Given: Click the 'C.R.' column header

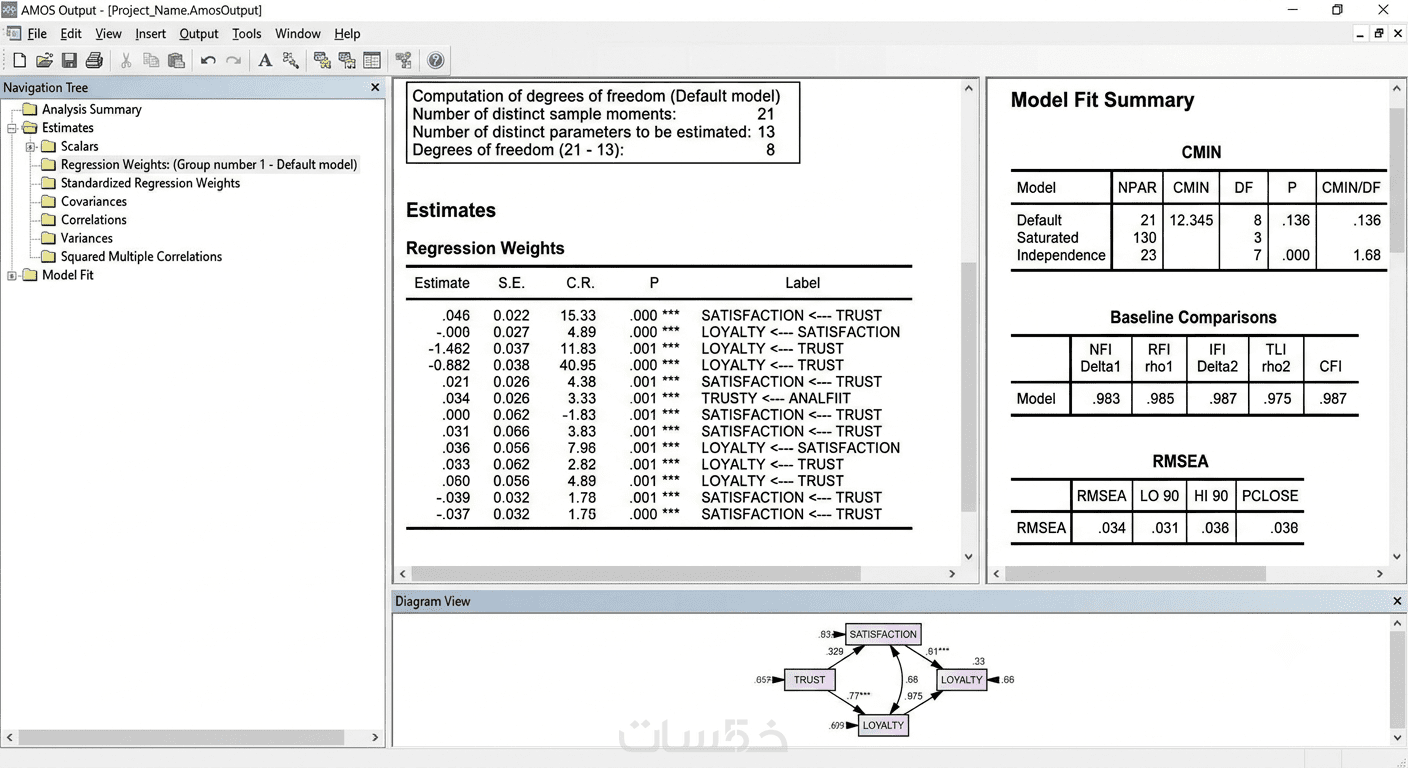Looking at the screenshot, I should [x=580, y=283].
